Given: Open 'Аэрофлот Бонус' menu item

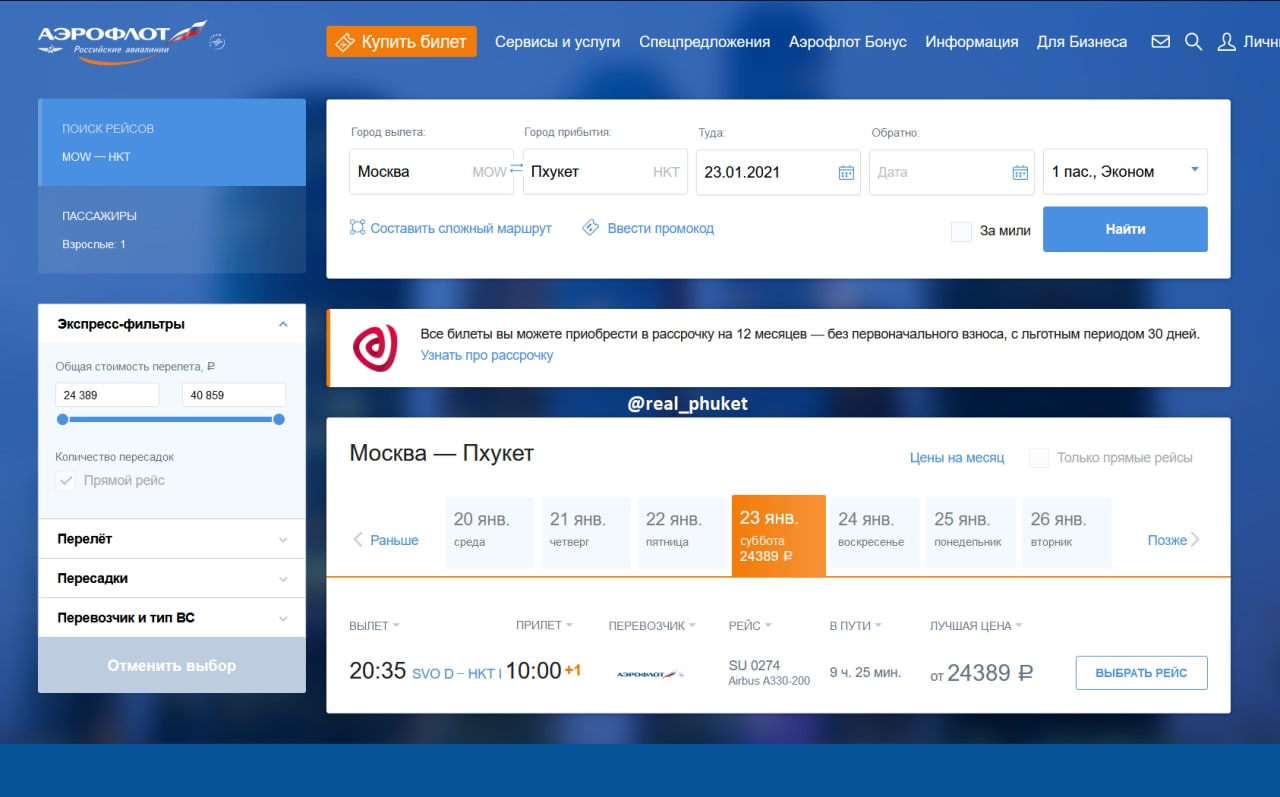Looking at the screenshot, I should [x=848, y=42].
